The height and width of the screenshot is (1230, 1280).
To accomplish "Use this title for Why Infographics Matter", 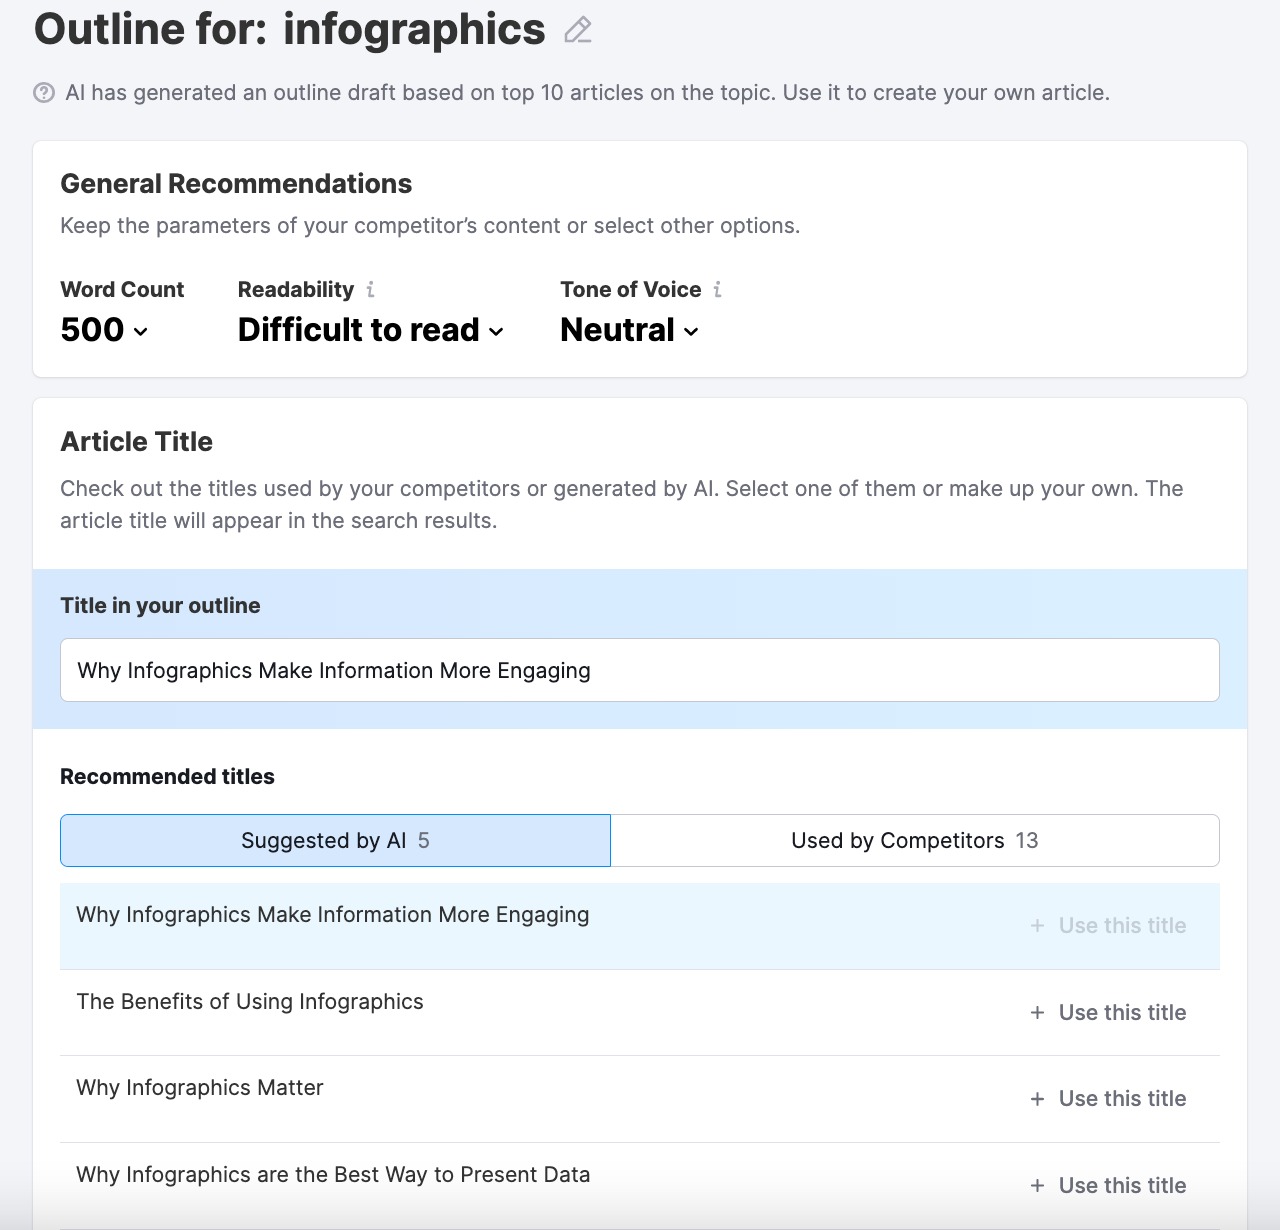I will [1108, 1099].
